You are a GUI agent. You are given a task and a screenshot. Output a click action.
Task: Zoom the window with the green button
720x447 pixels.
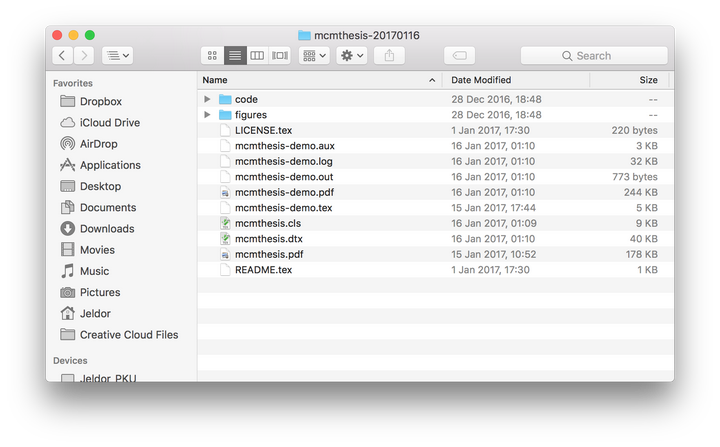point(90,35)
